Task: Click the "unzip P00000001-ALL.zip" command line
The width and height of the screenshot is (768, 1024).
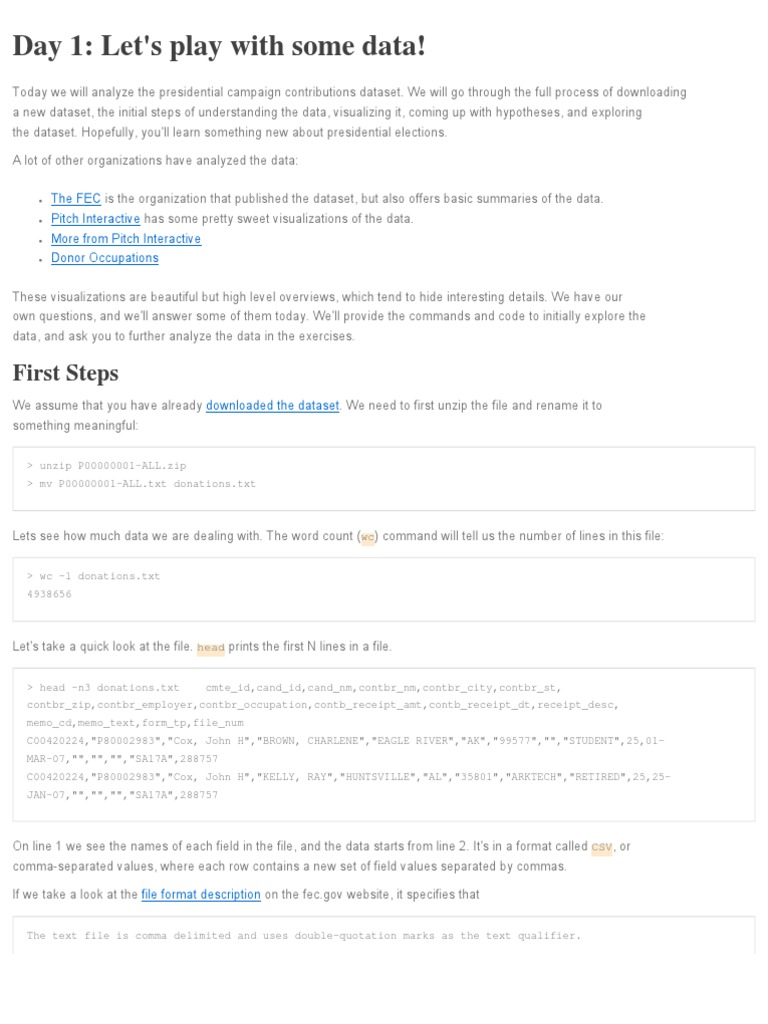Action: click(107, 466)
